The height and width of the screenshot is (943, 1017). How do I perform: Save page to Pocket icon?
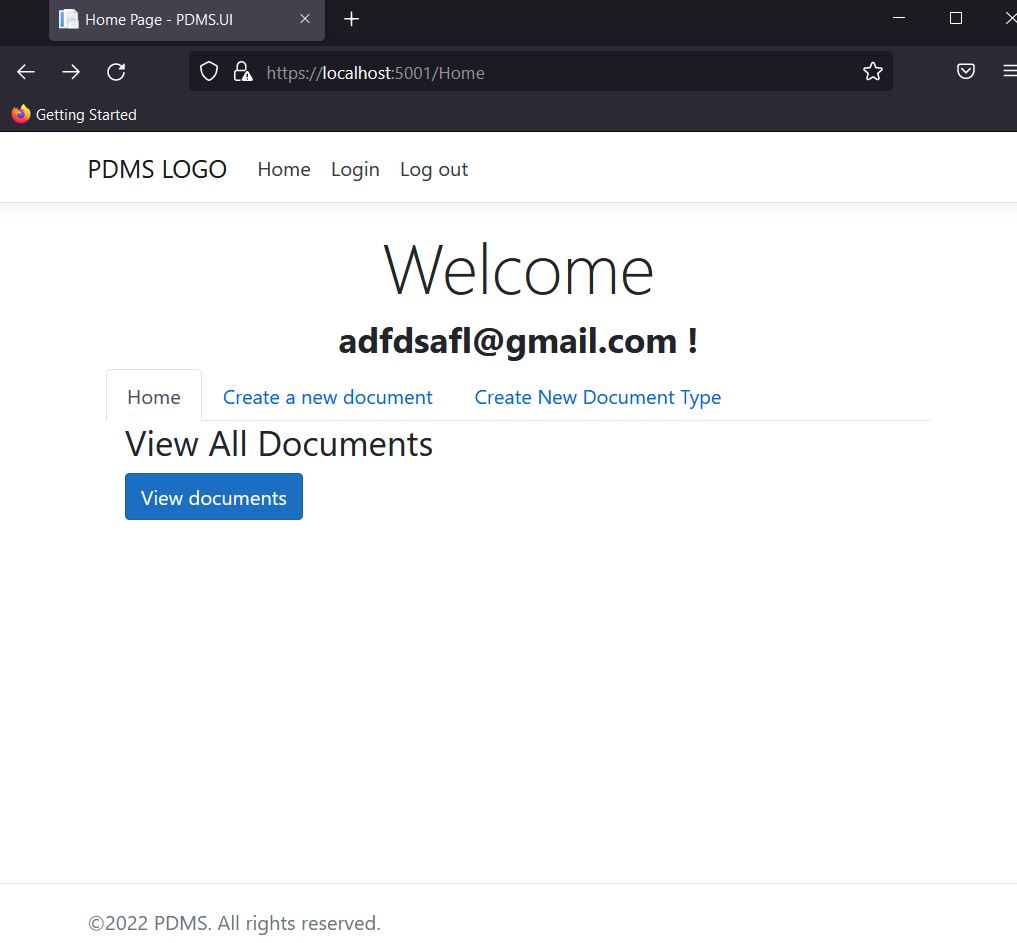[x=966, y=71]
